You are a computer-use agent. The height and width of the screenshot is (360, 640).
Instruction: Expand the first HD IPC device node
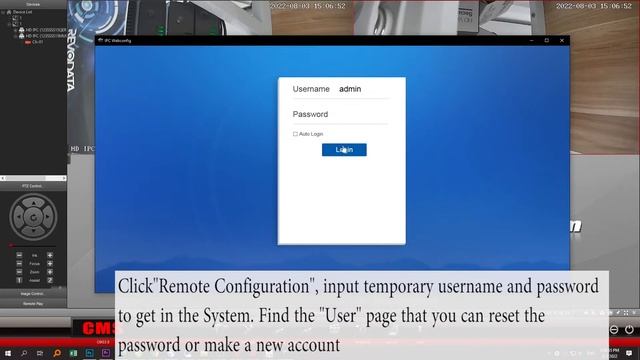tap(16, 30)
